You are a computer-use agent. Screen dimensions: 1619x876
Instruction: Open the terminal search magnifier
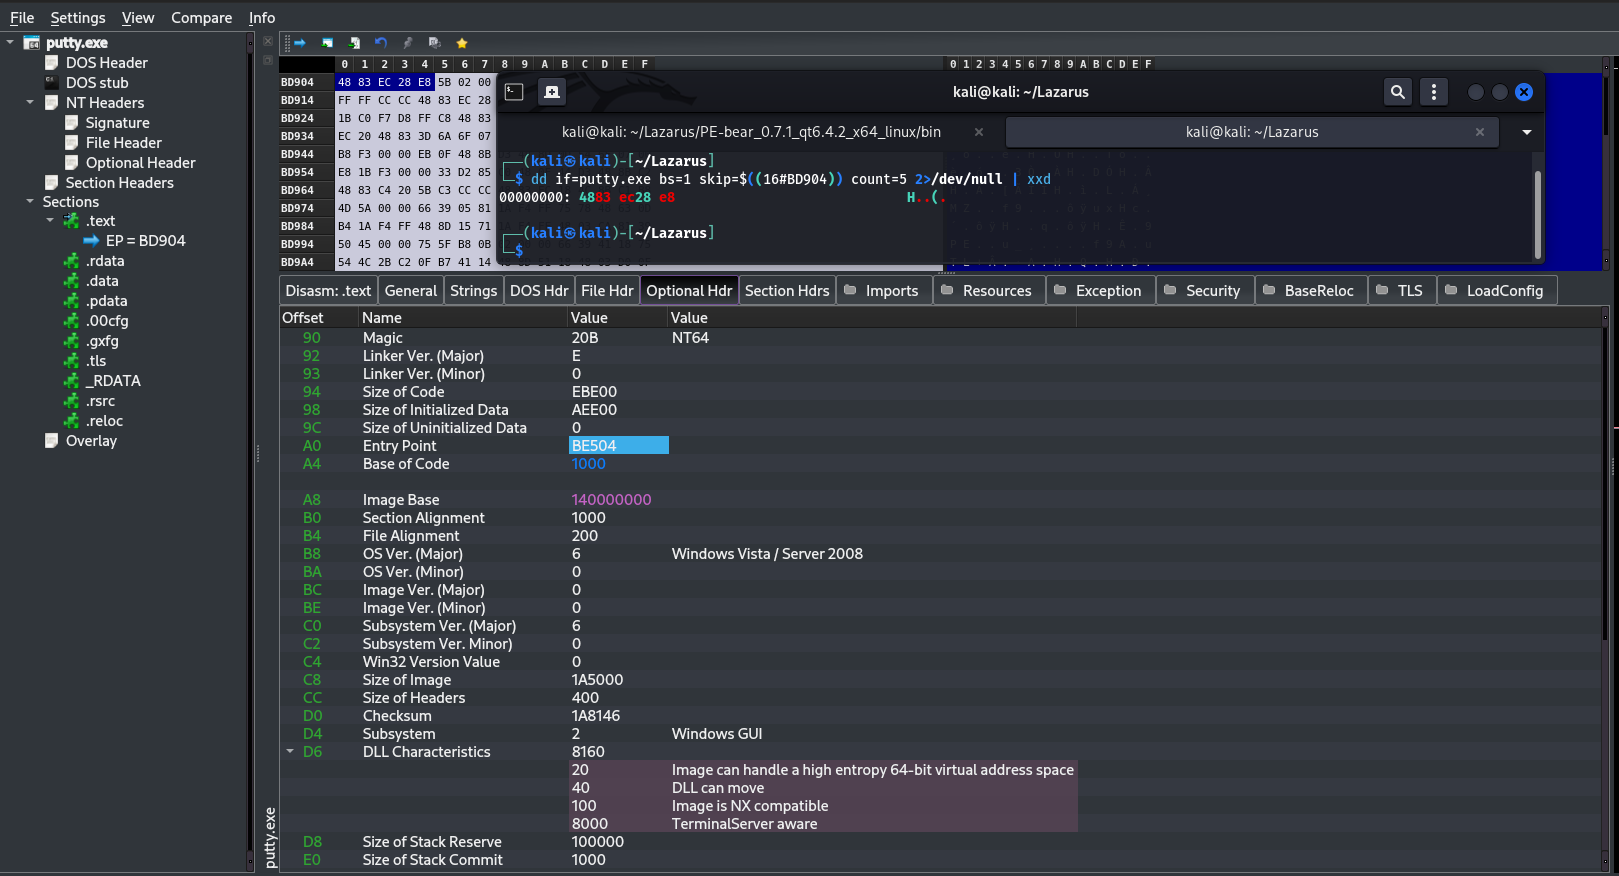[1397, 92]
